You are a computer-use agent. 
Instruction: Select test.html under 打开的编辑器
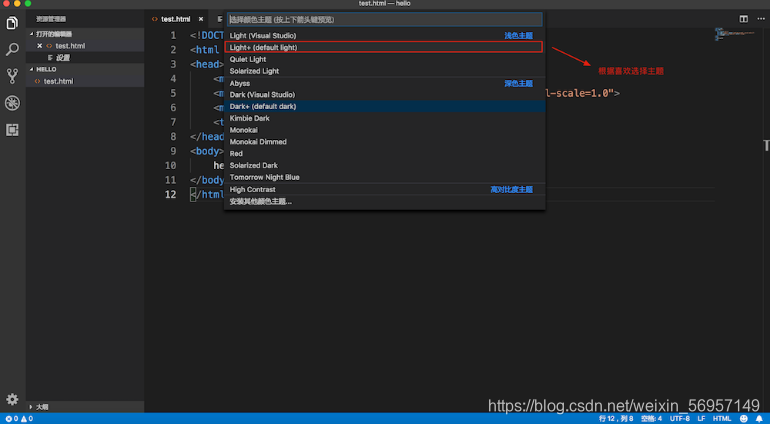(85, 46)
